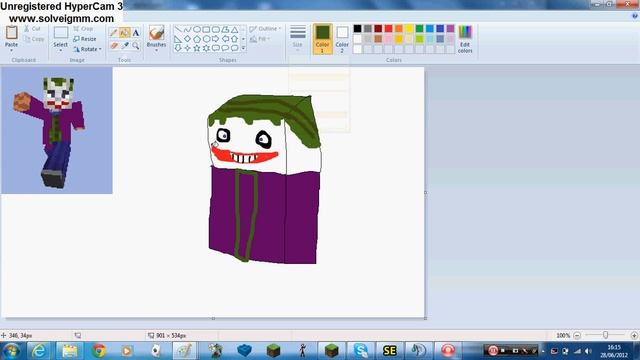Choose the Oval shape

point(197,30)
